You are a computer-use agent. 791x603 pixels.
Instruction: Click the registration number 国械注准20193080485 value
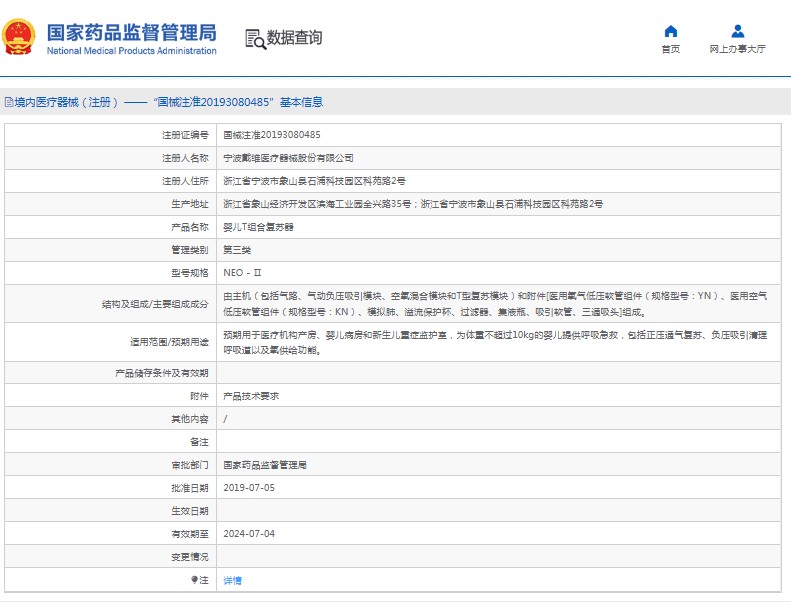pyautogui.click(x=271, y=135)
